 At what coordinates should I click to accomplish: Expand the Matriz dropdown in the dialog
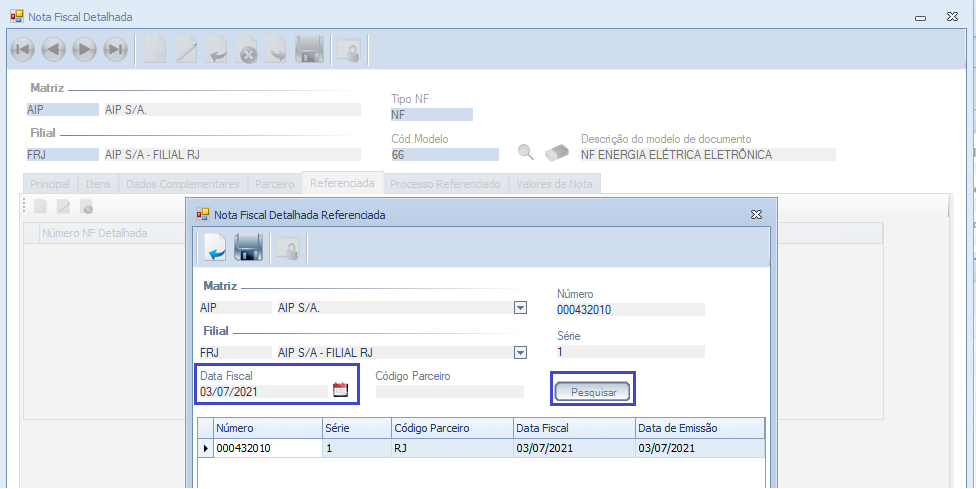[520, 308]
